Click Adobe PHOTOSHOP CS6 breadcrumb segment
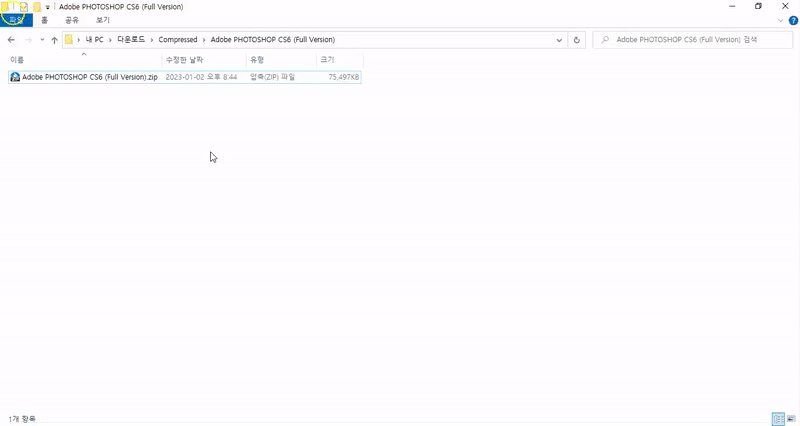 [x=272, y=39]
